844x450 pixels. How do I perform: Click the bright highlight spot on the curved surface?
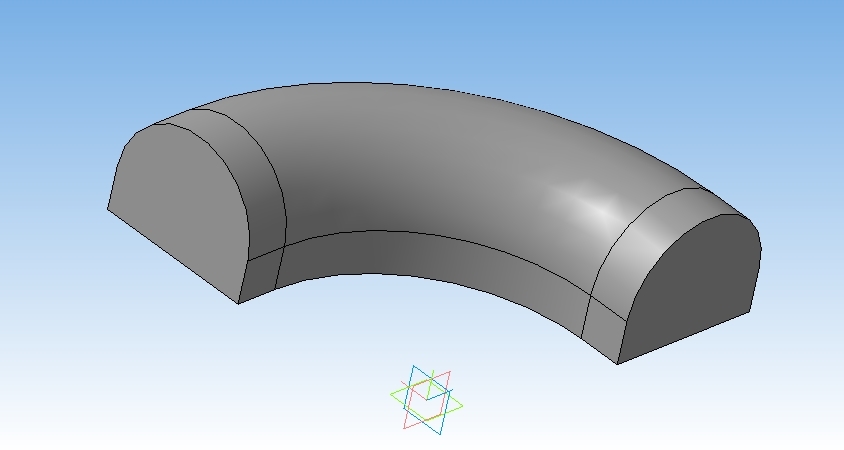tap(598, 210)
